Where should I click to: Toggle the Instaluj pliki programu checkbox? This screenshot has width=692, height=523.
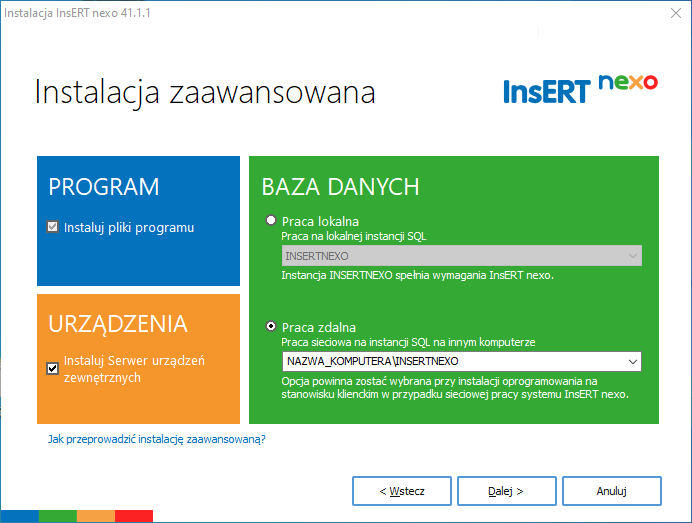[53, 227]
